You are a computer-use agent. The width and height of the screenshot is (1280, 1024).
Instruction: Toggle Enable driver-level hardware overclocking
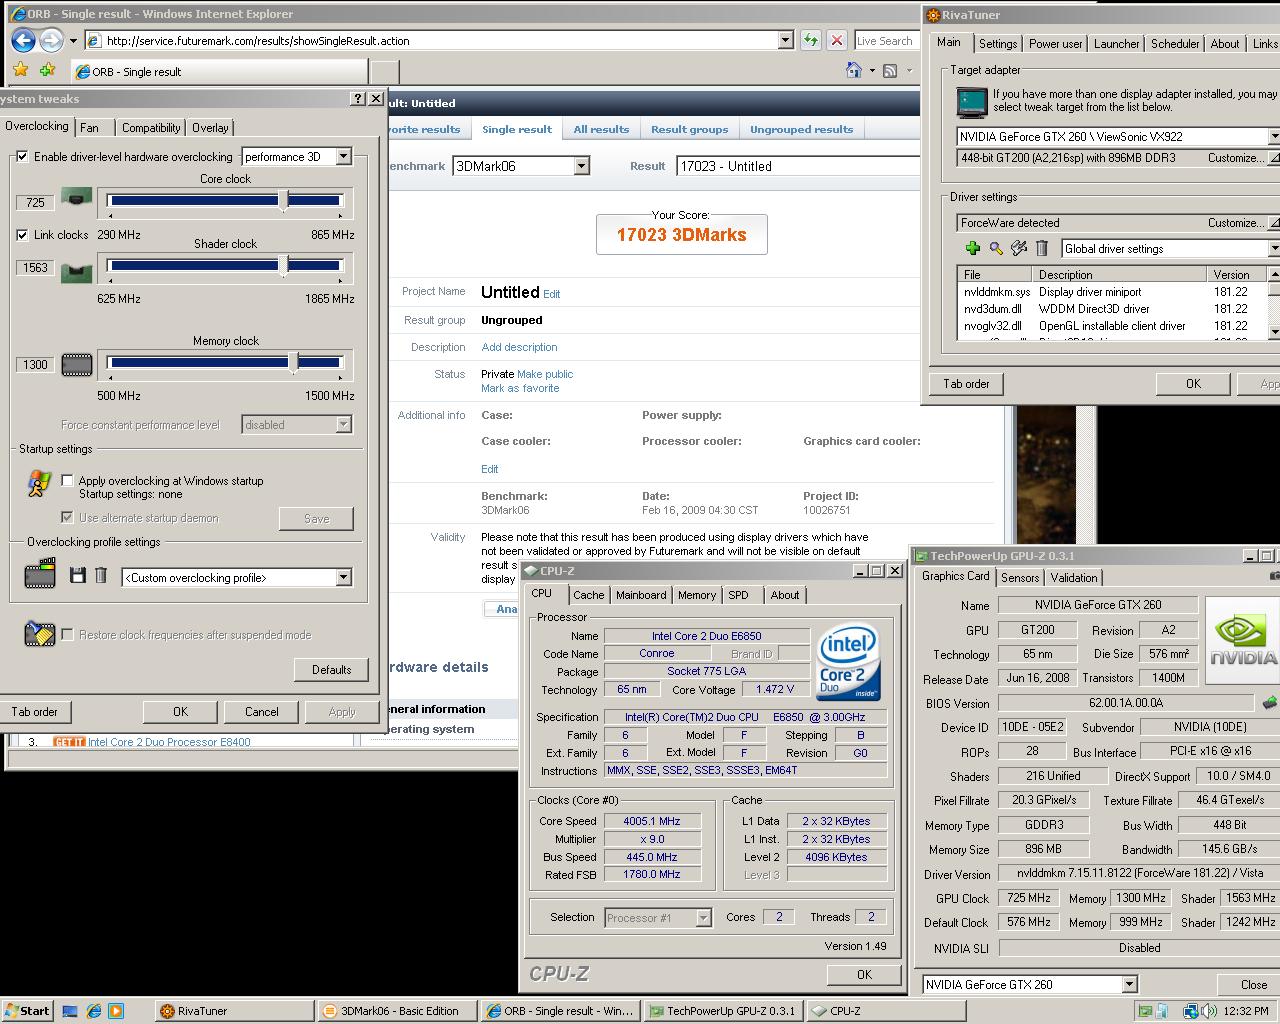pos(22,157)
